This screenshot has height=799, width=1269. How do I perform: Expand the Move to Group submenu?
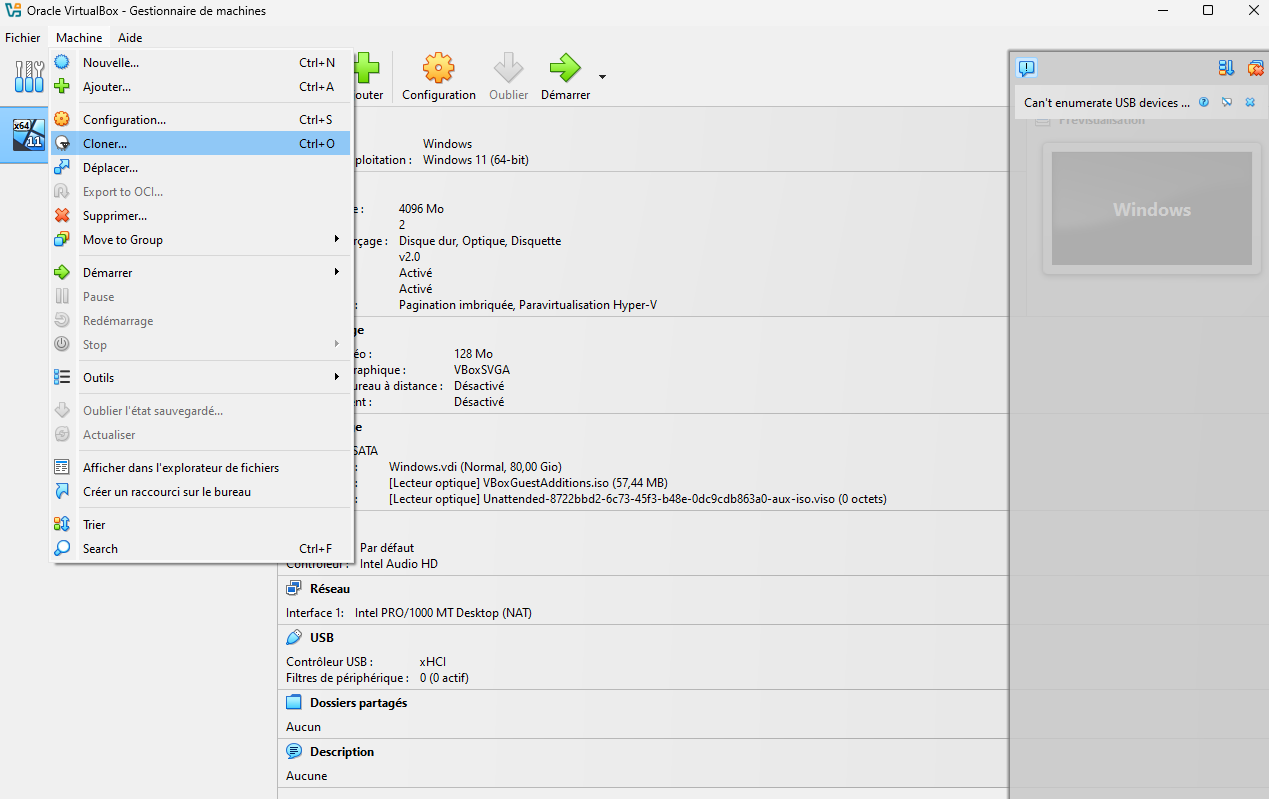(x=201, y=239)
